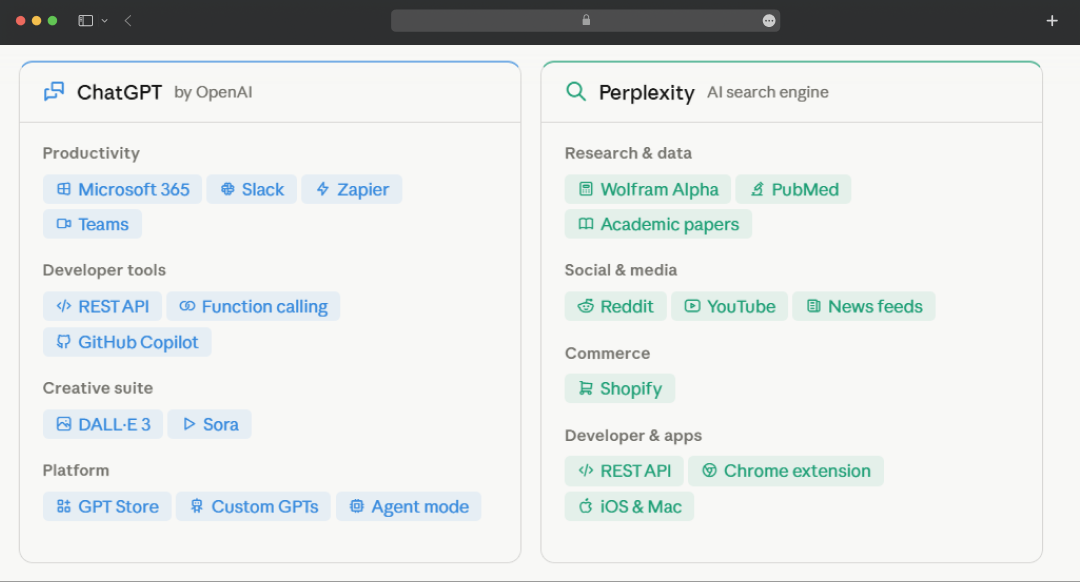Click the address bar more options button
The image size is (1080, 582).
click(x=769, y=21)
